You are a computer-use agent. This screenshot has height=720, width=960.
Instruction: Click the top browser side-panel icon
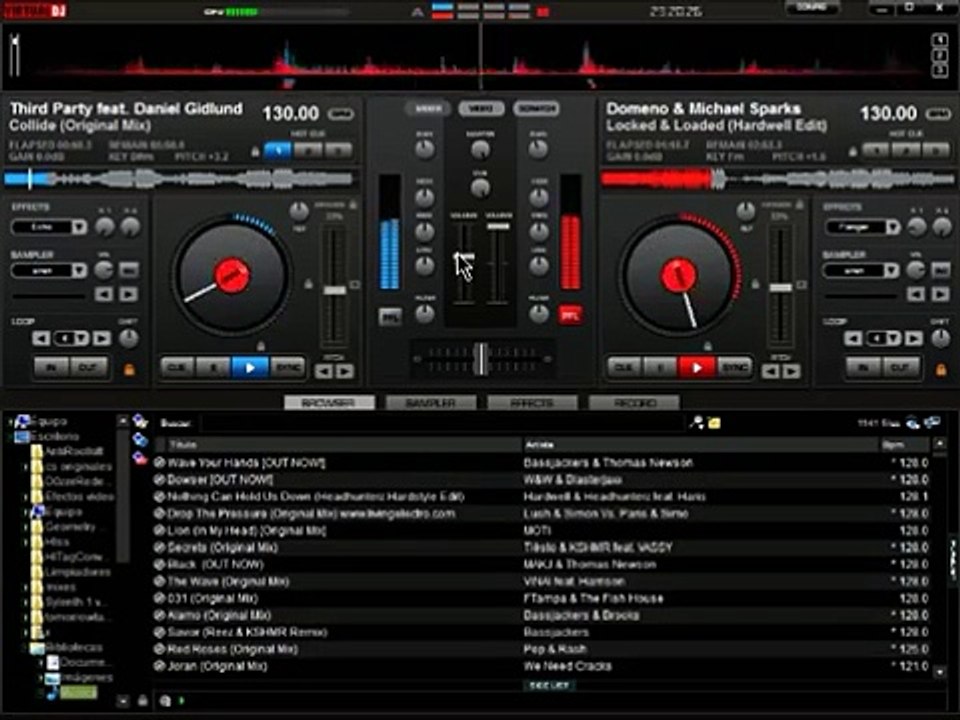(140, 421)
